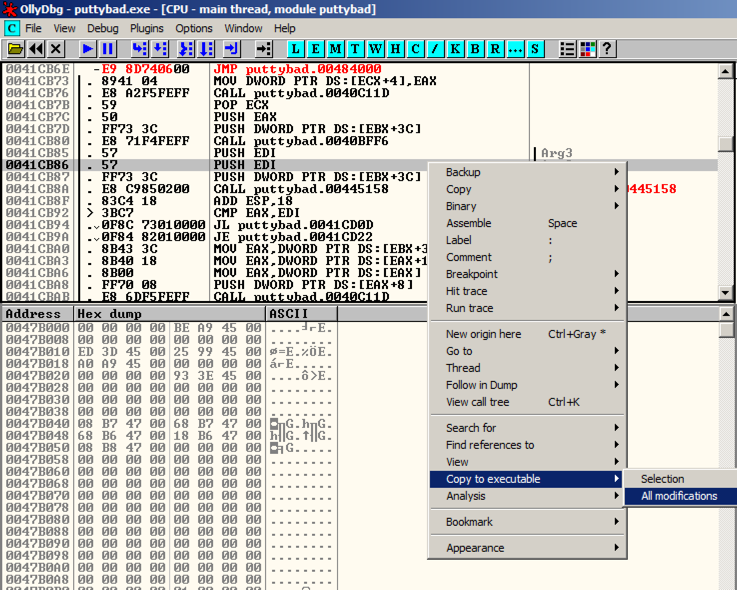Open the Options menu
Screen dimensions: 737x590
[x=194, y=28]
